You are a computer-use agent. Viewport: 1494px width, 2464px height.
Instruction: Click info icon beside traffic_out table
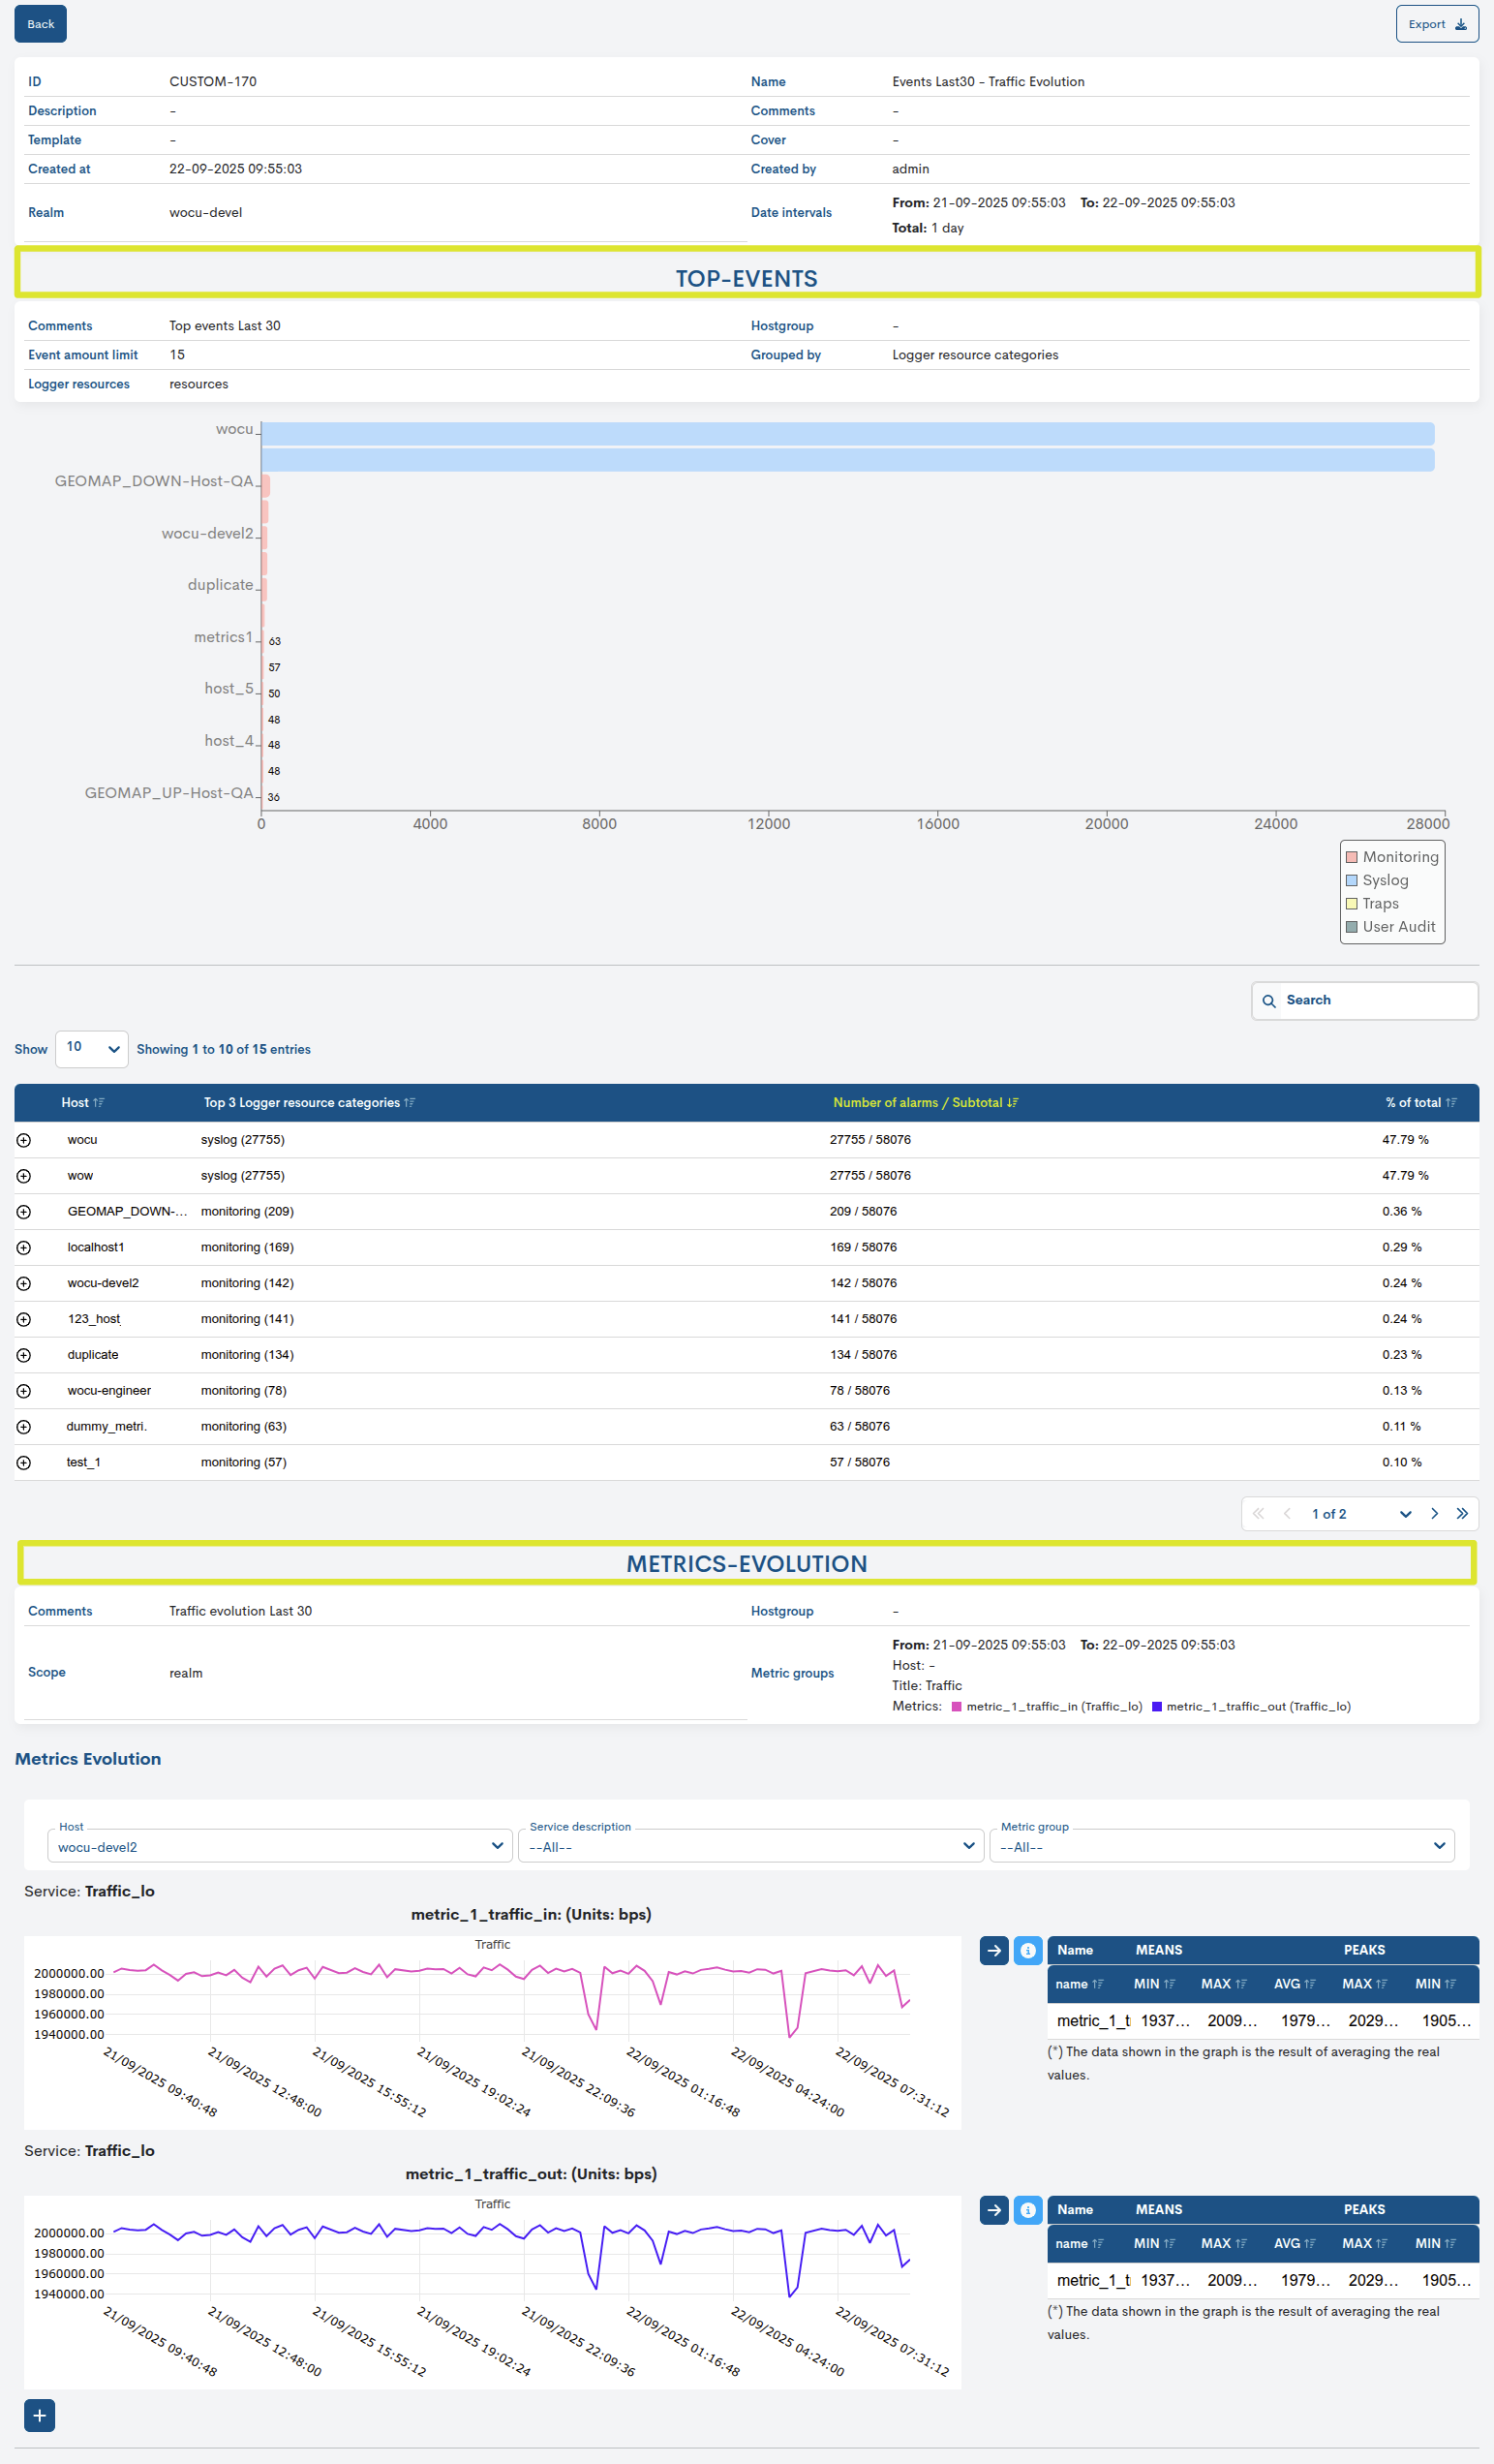[1027, 2210]
